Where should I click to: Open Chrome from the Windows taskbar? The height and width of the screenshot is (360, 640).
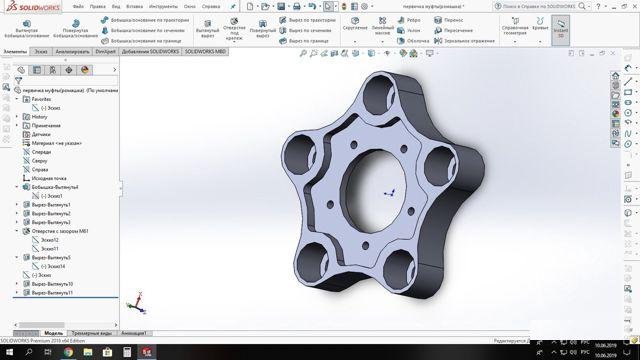pyautogui.click(x=68, y=352)
